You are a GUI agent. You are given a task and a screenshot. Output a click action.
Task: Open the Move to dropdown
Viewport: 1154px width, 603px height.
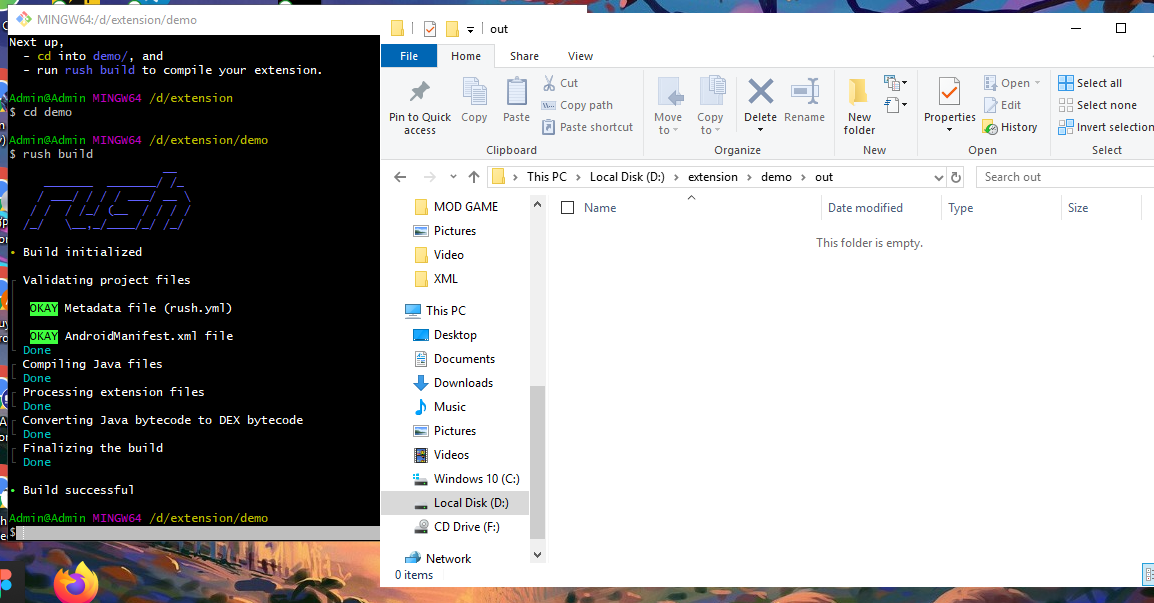pyautogui.click(x=668, y=107)
